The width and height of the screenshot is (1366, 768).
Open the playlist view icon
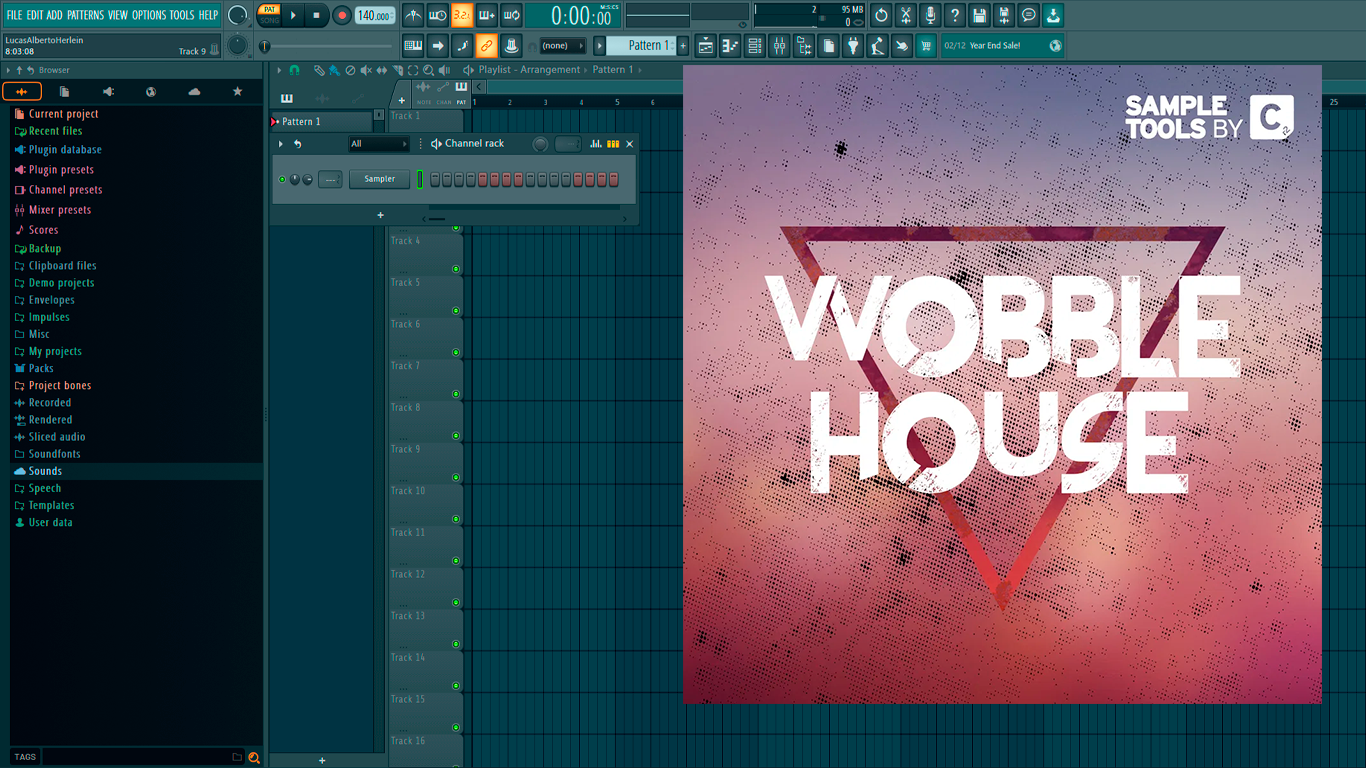(x=706, y=46)
